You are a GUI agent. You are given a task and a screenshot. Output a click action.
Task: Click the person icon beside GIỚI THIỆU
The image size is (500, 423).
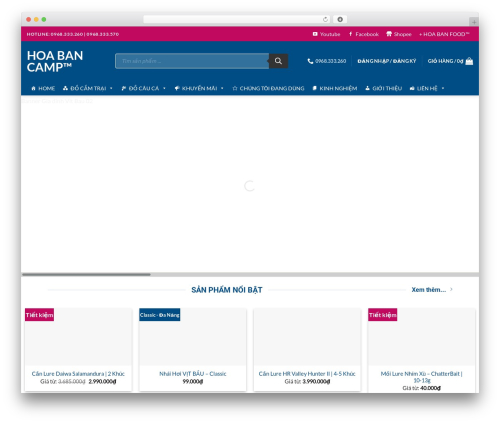point(367,88)
